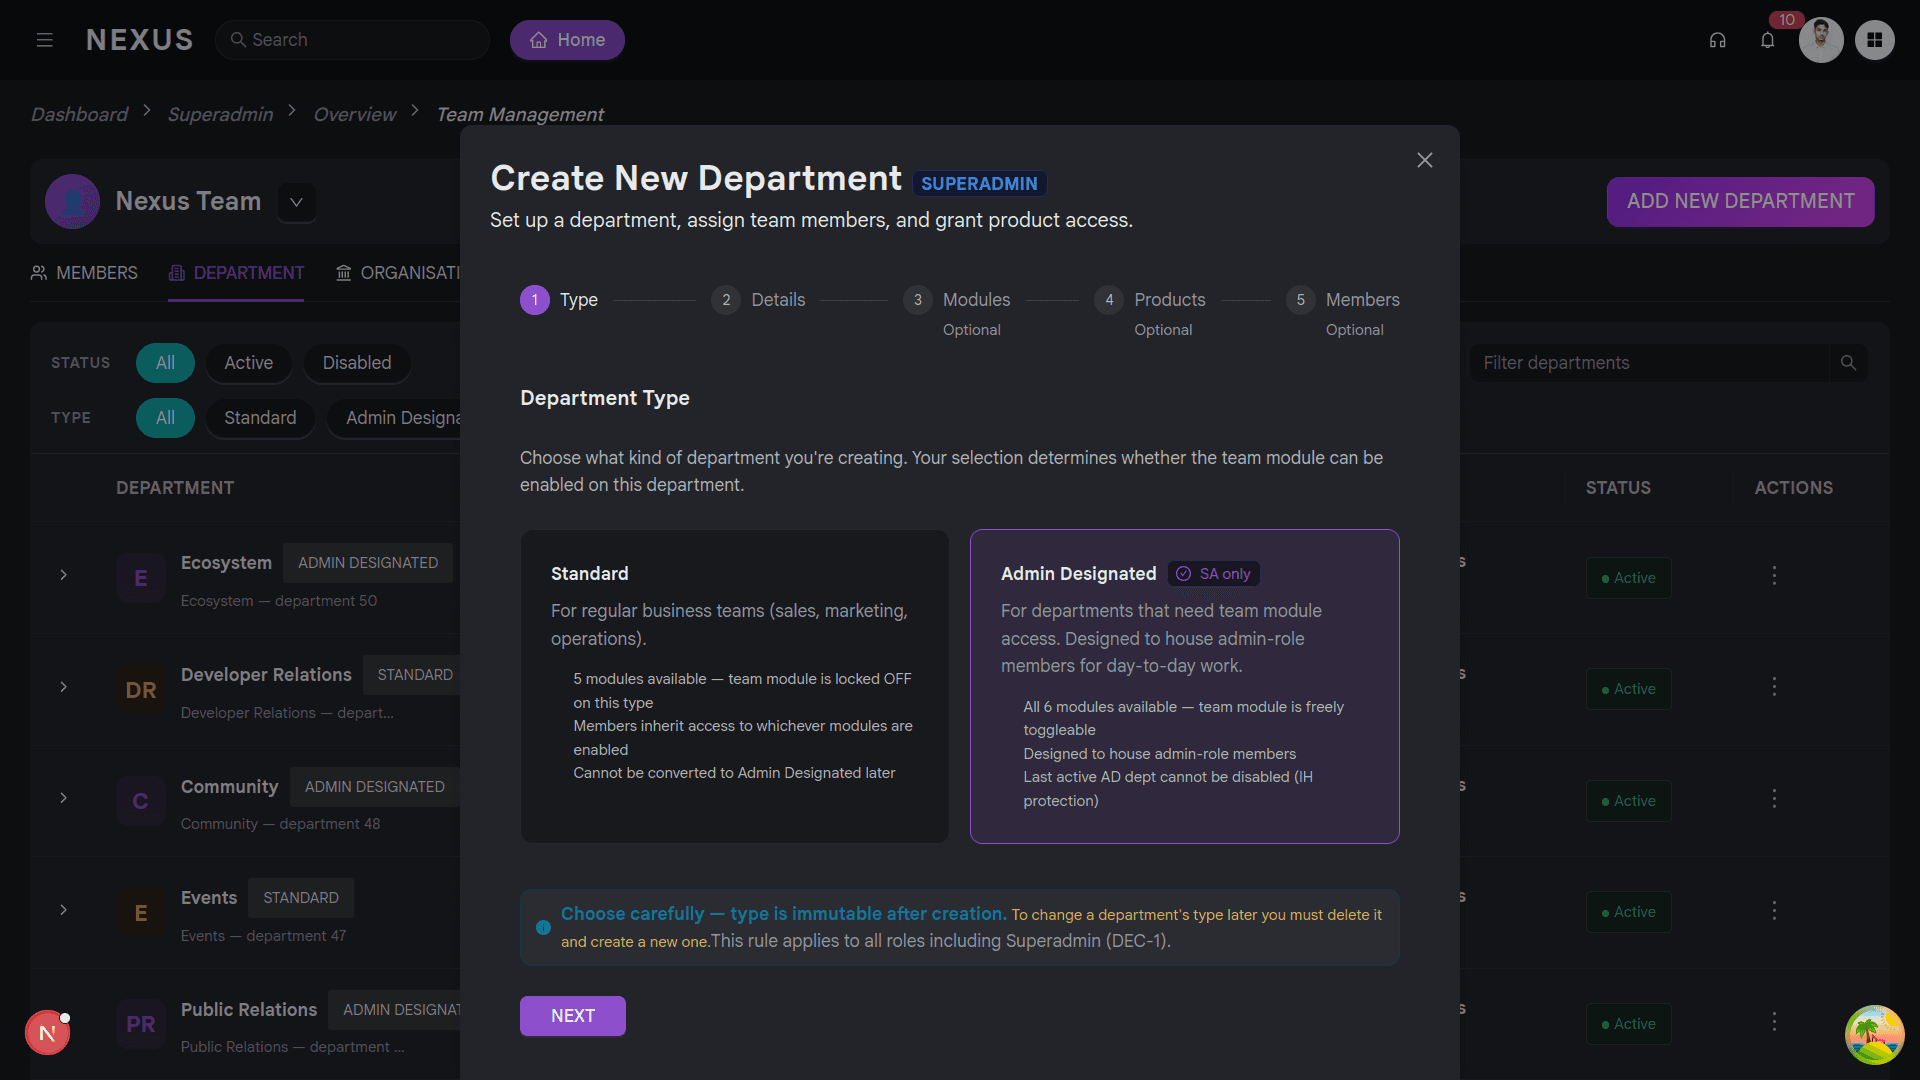Screen dimensions: 1920x1080
Task: Switch to the Members tab
Action: pyautogui.click(x=84, y=273)
